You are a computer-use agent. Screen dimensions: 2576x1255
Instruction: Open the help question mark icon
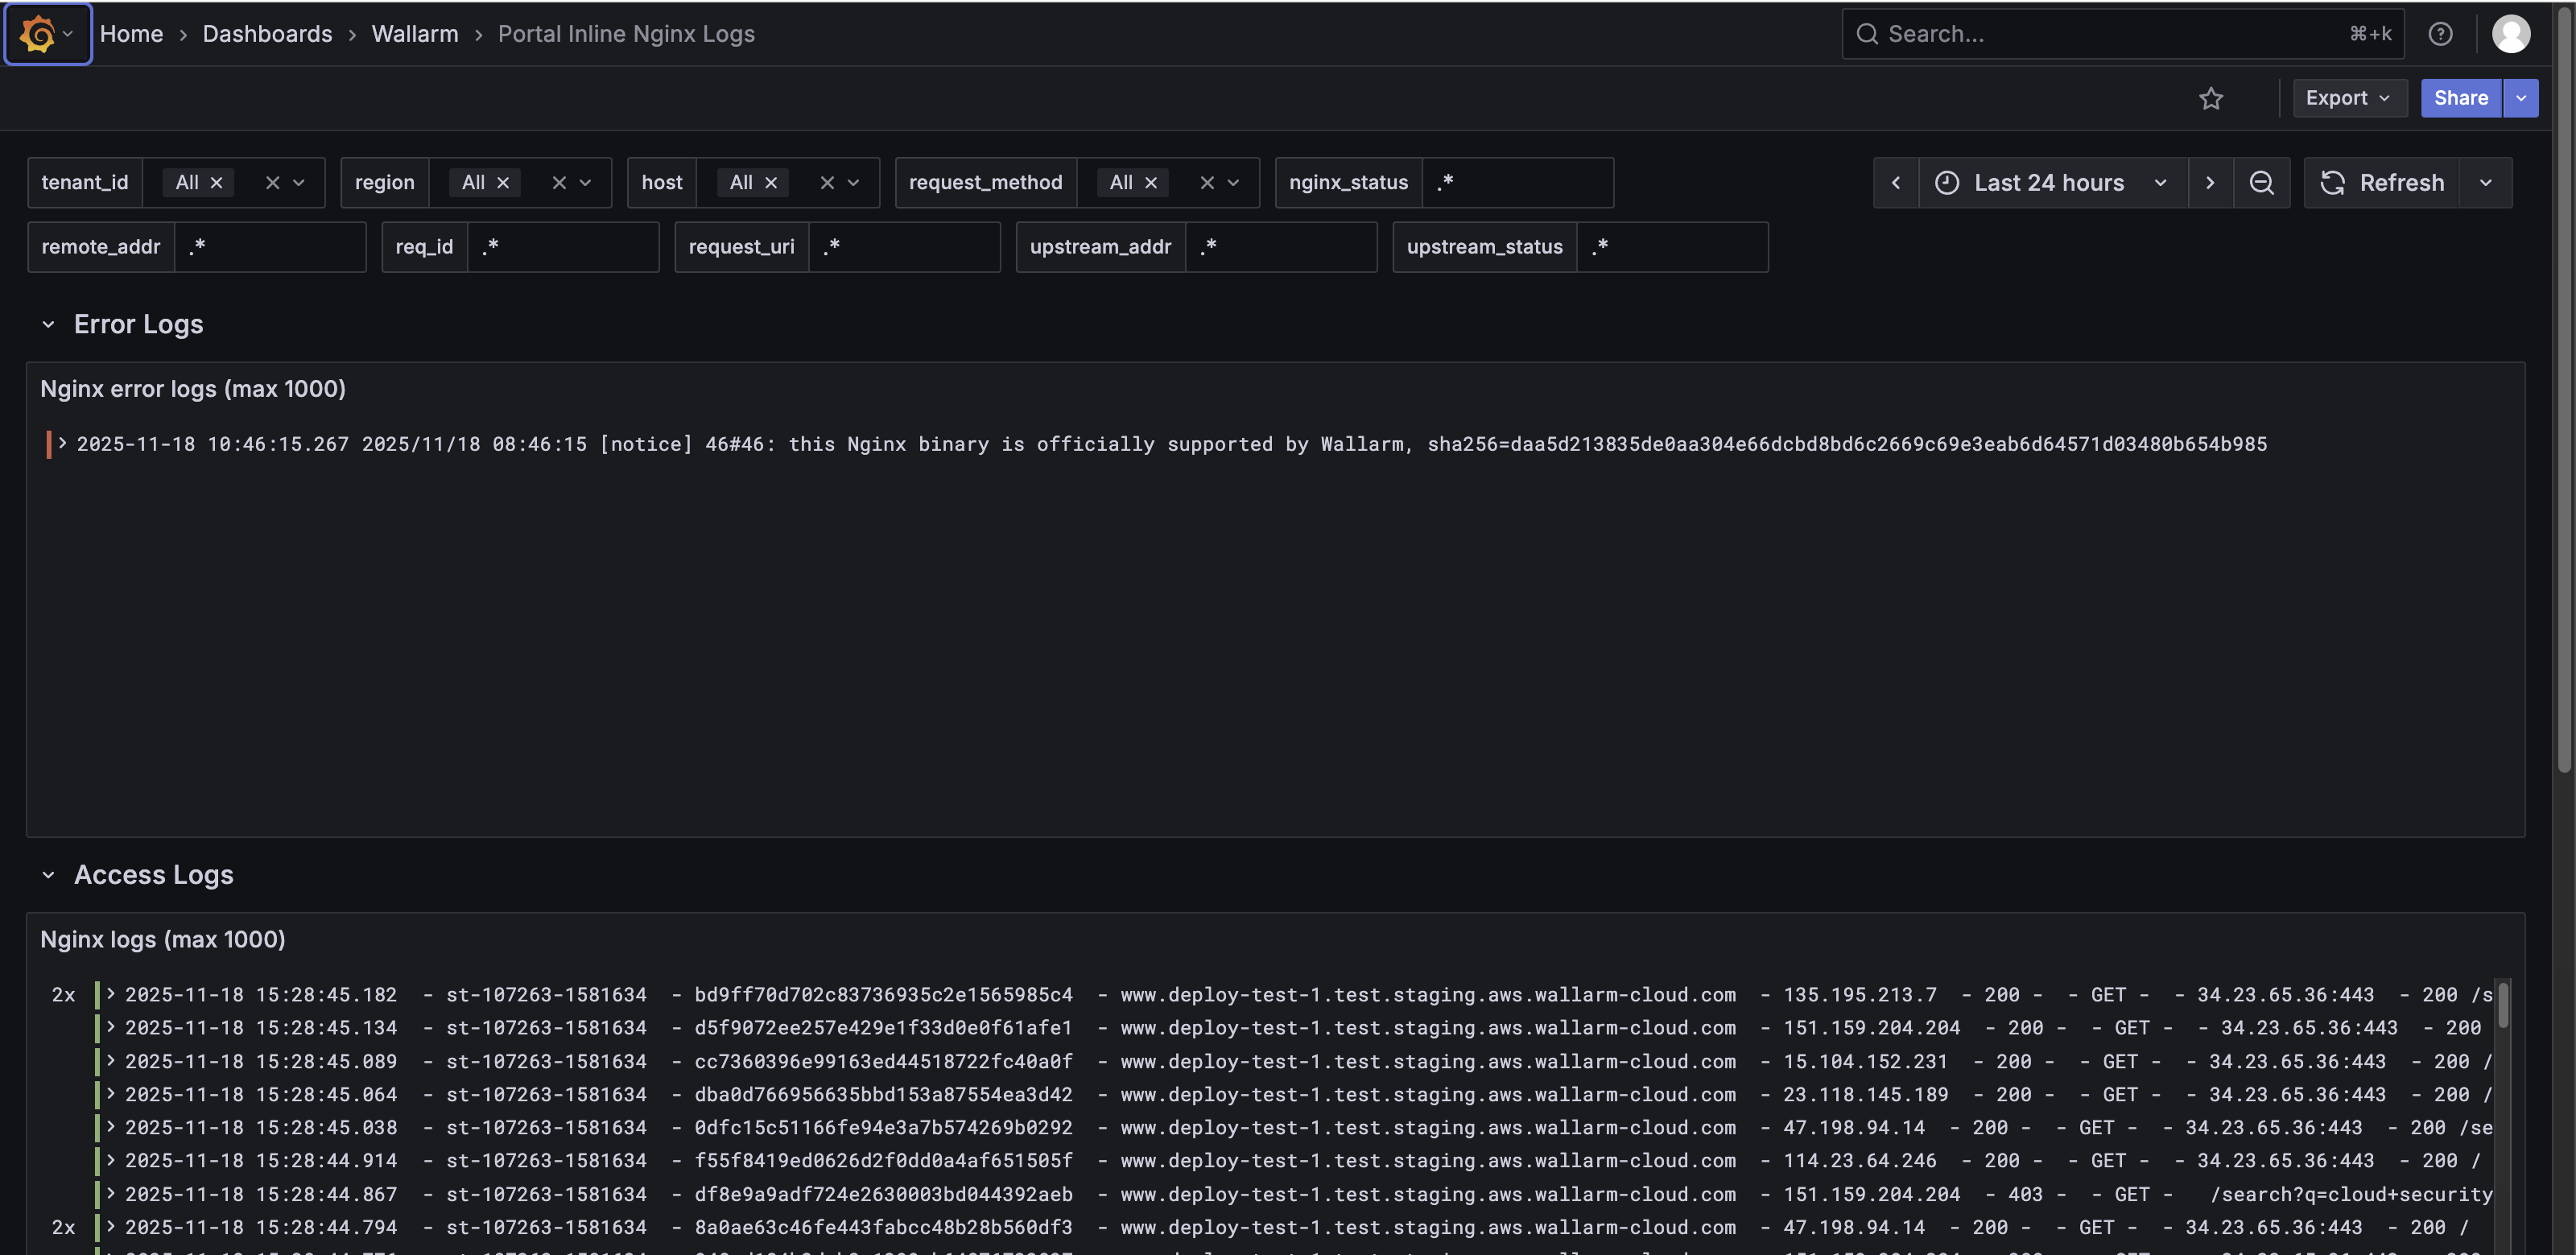[2440, 34]
